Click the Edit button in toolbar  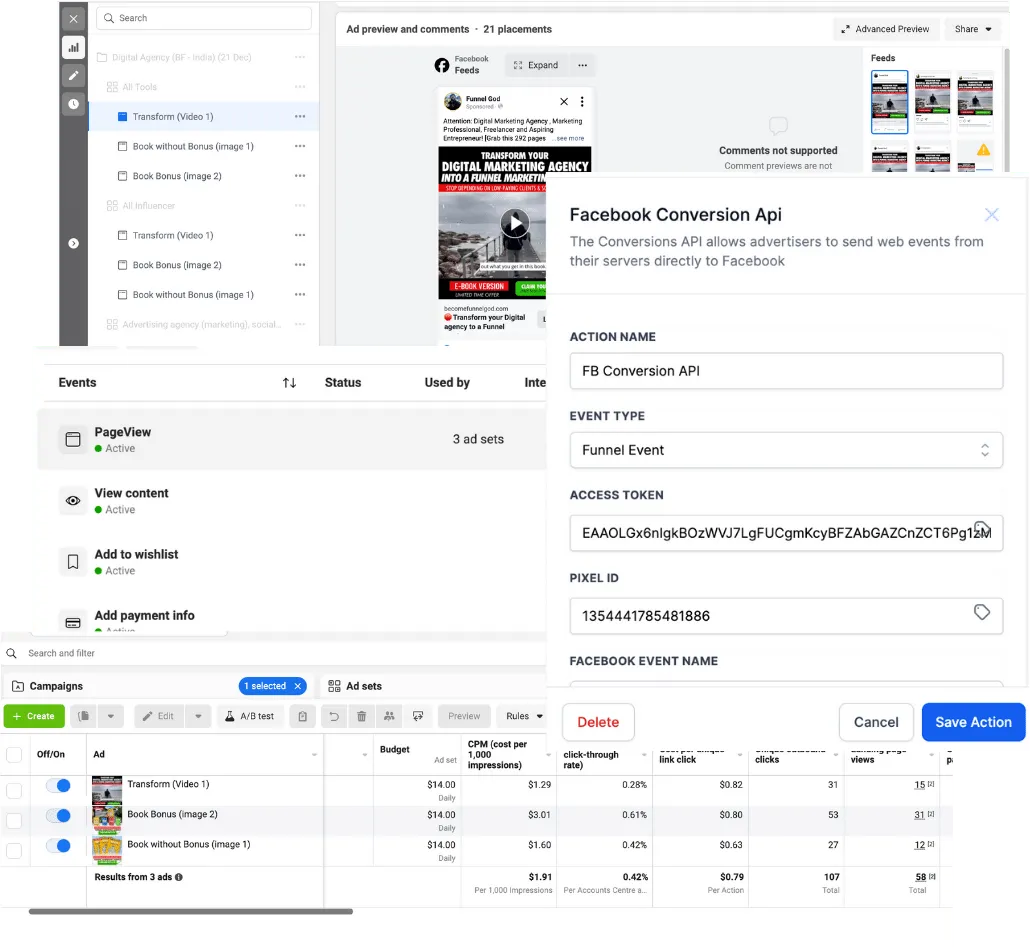click(159, 716)
